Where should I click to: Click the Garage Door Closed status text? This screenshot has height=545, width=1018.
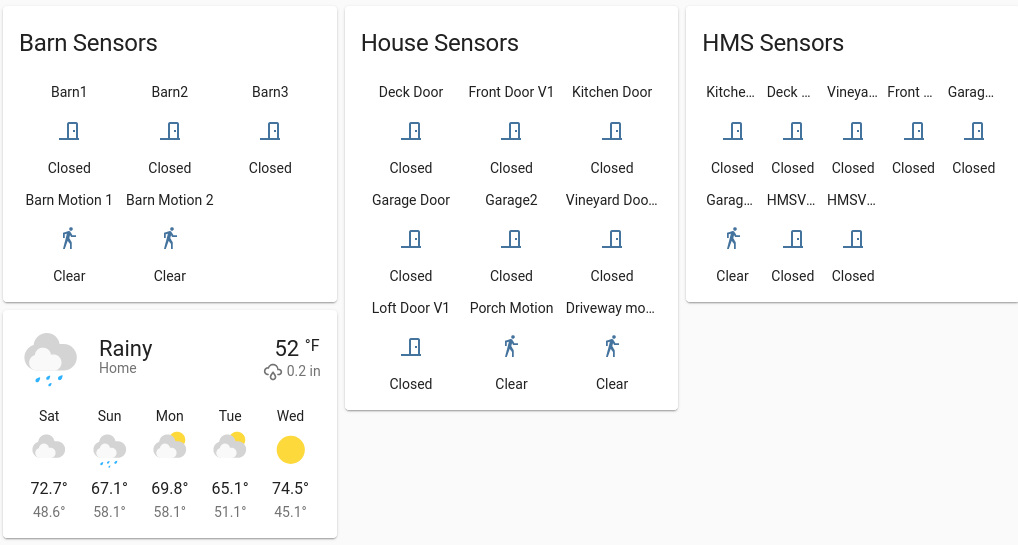pos(411,276)
